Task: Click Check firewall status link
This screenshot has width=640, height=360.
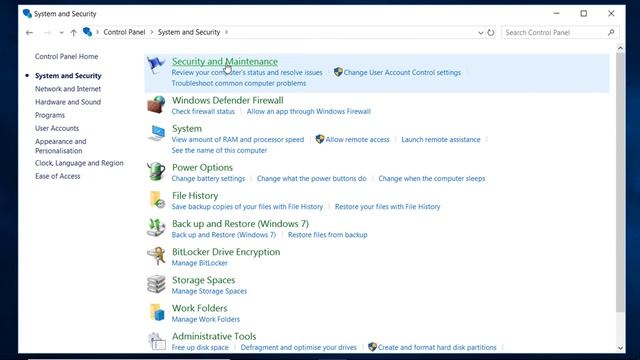Action: 203,111
